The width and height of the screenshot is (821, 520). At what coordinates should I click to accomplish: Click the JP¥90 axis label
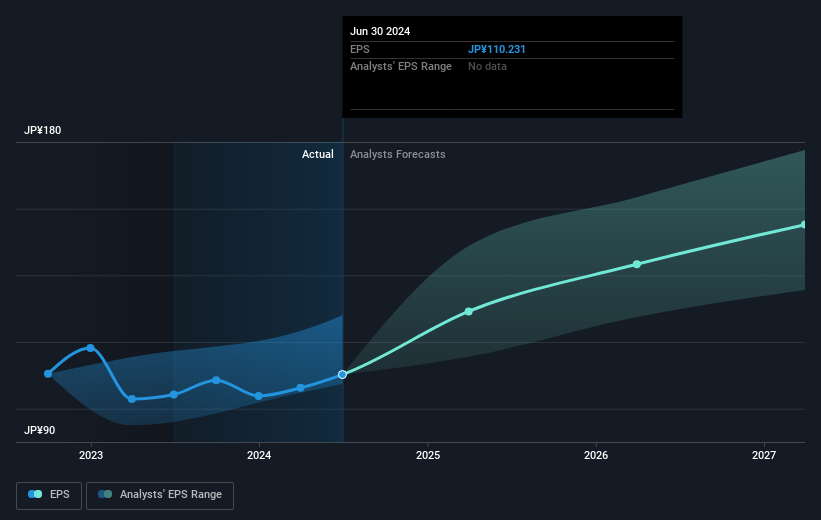click(39, 430)
